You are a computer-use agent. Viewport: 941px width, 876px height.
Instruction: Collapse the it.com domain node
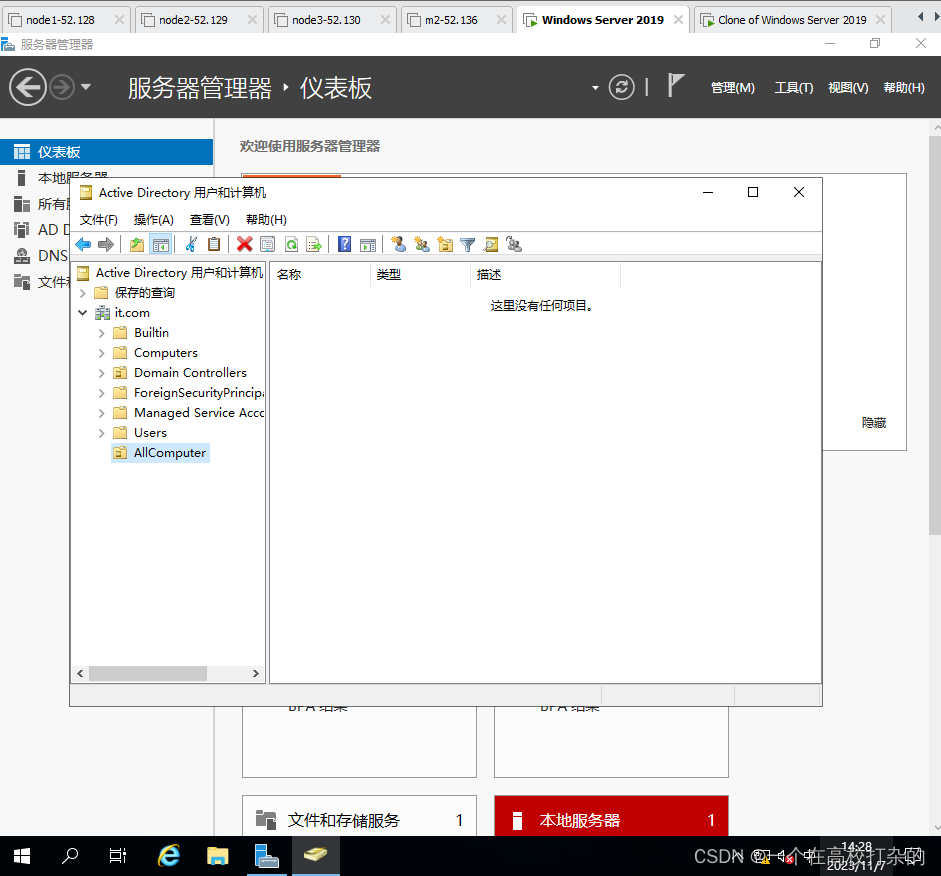[83, 313]
